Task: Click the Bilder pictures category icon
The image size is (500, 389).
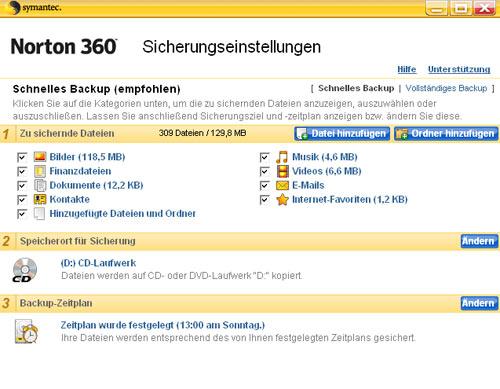Action: pos(40,157)
